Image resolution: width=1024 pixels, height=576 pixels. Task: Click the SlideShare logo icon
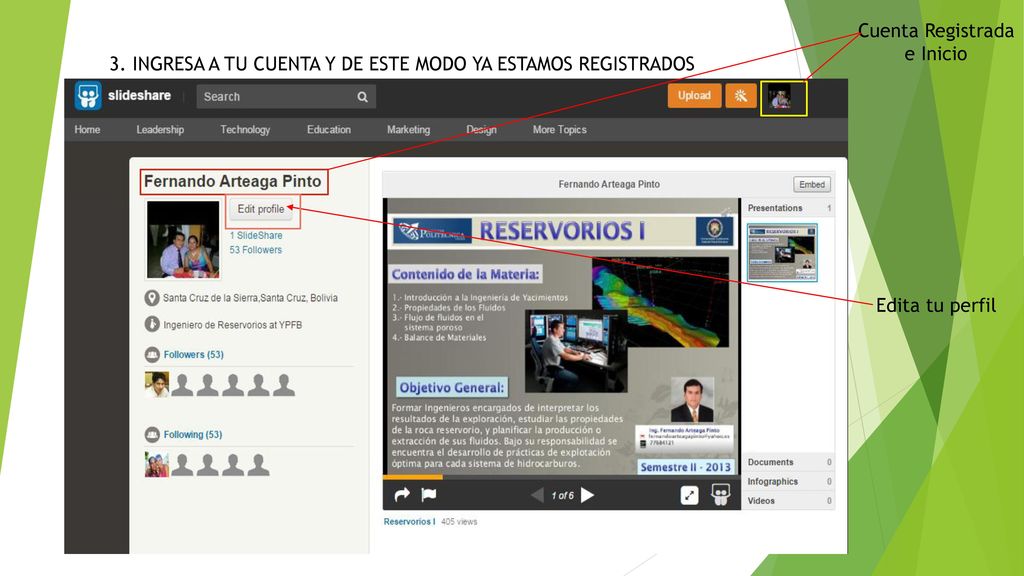click(x=88, y=95)
